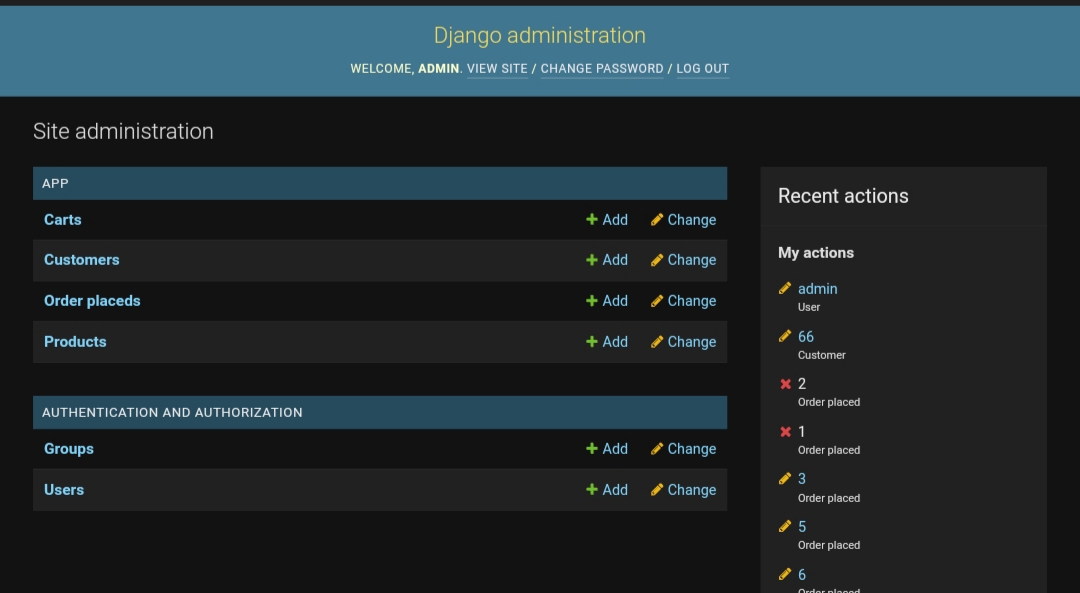Click the pencil icon next to admin action
This screenshot has width=1080, height=593.
coord(785,288)
